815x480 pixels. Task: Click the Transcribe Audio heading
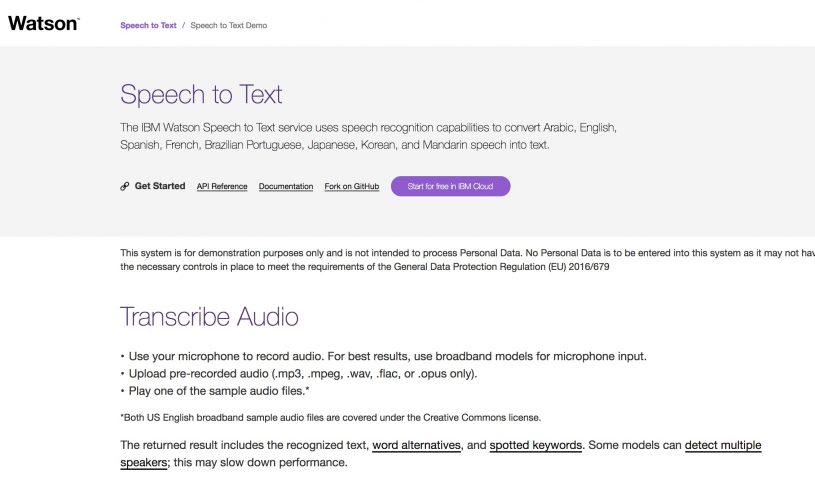coord(209,317)
